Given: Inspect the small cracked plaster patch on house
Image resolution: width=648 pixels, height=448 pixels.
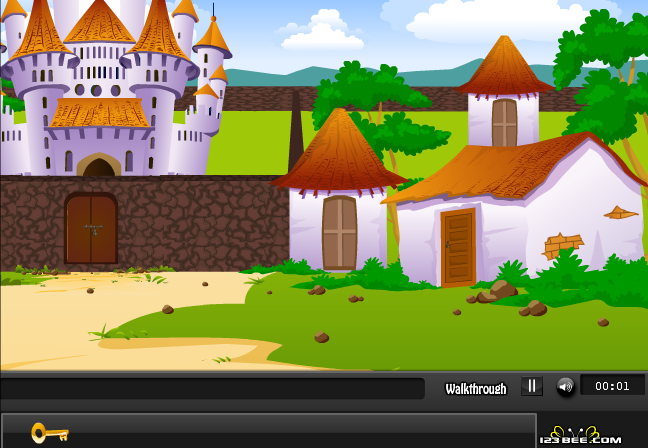Looking at the screenshot, I should (621, 212).
